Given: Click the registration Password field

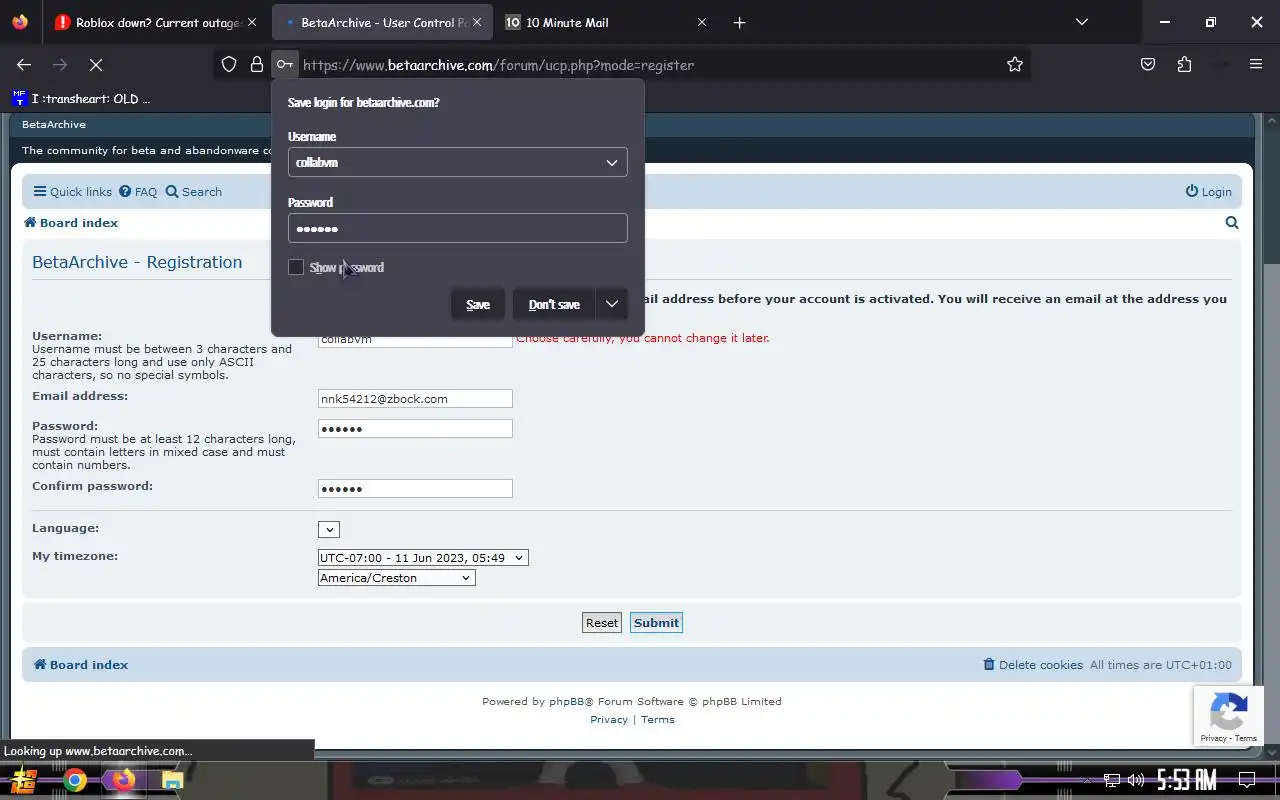Looking at the screenshot, I should point(415,429).
